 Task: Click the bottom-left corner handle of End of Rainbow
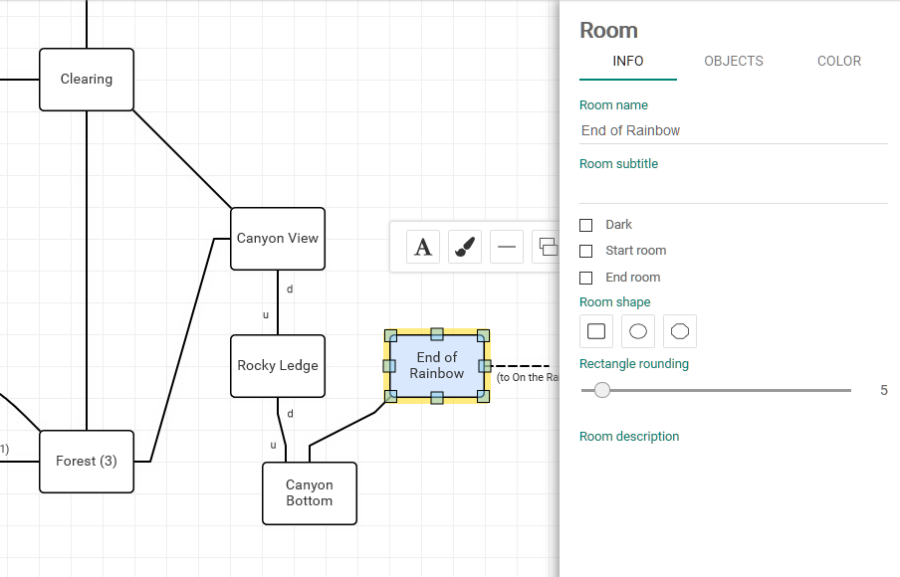pyautogui.click(x=390, y=396)
